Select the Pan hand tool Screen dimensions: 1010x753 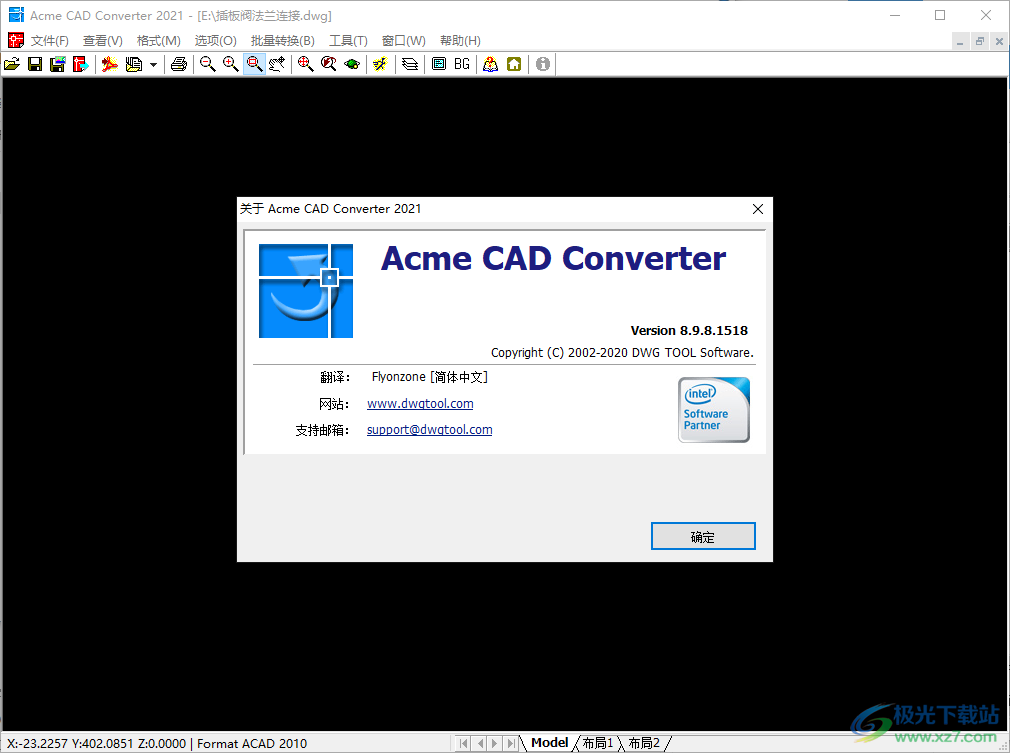click(x=278, y=64)
